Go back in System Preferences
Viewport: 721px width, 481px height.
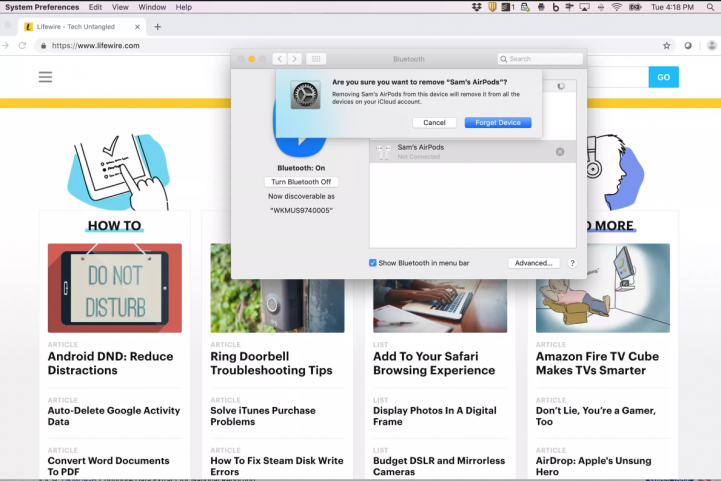point(280,59)
